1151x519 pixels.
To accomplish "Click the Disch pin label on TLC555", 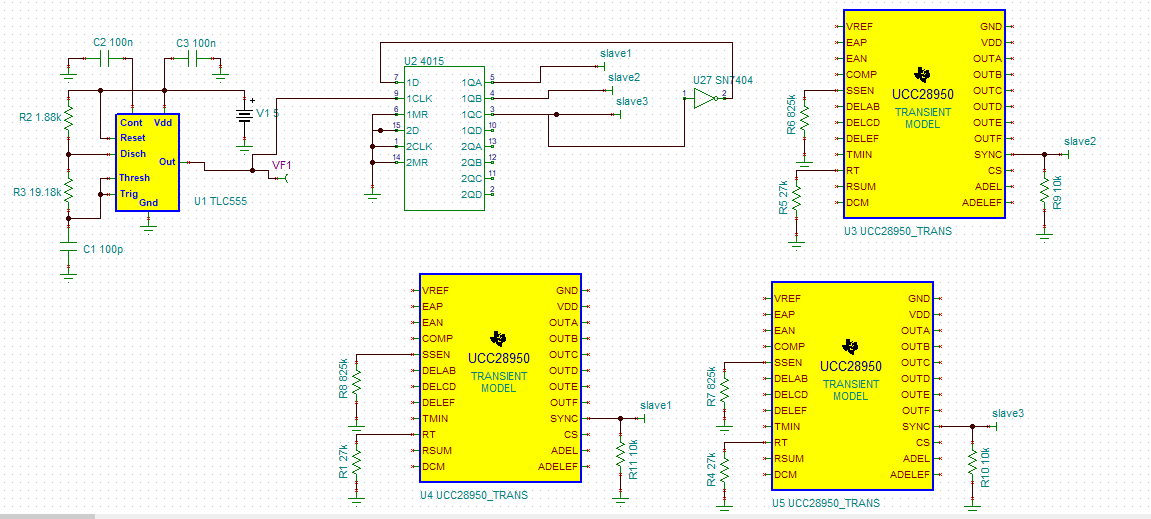I will point(134,153).
